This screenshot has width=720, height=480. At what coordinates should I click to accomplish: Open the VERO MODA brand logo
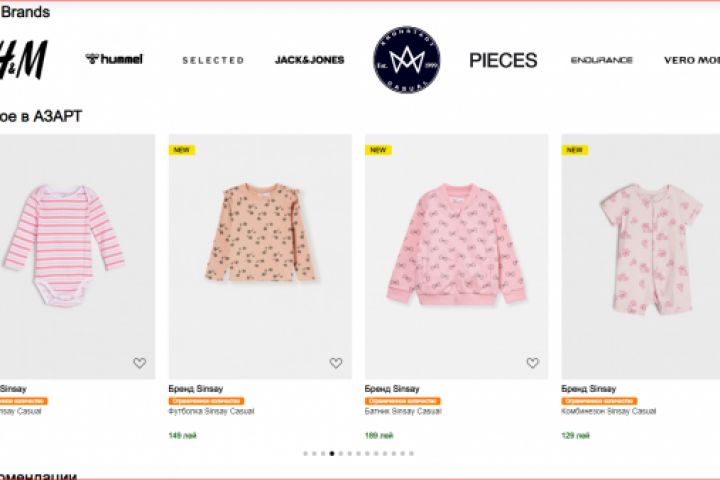[x=692, y=60]
